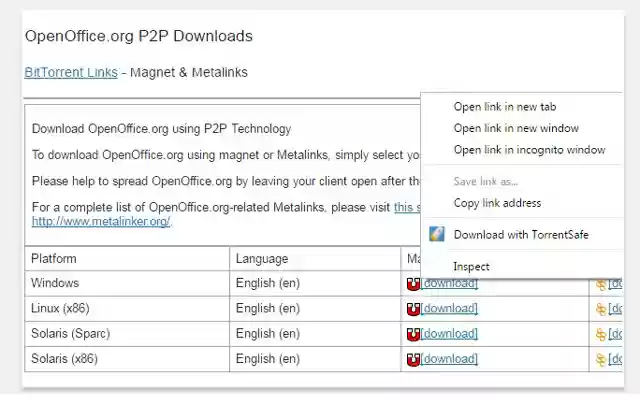Viewport: 640px width, 400px height.
Task: Click 'Download OpenOffice.org using P2P Technology' text
Action: coord(162,129)
